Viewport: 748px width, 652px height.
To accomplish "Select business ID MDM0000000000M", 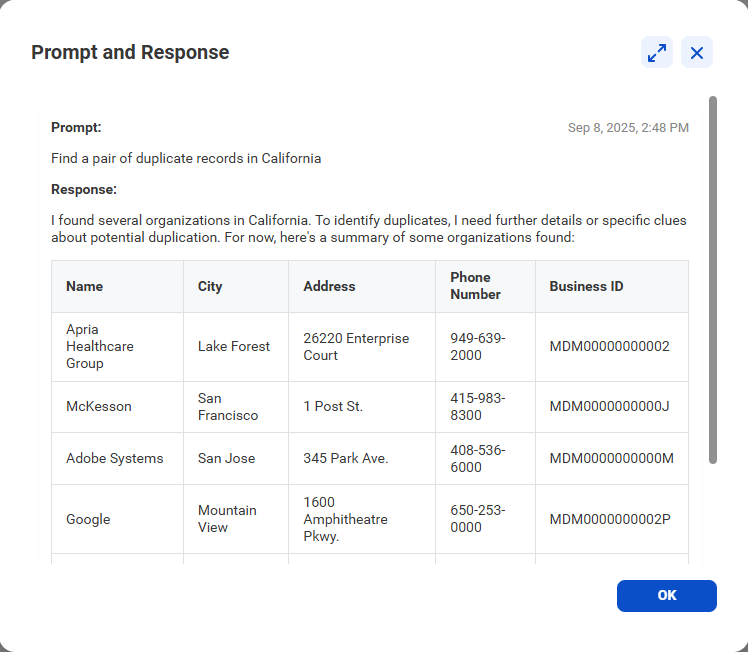I will click(612, 459).
